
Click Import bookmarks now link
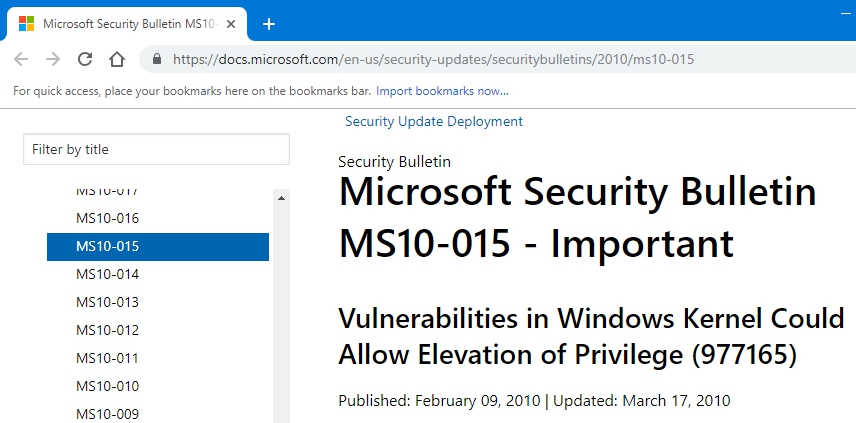442,91
